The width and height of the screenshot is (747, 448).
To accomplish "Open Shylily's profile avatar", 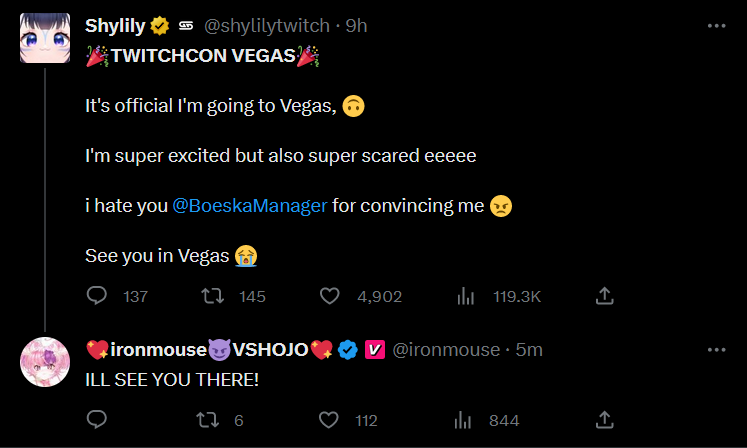I will (44, 39).
